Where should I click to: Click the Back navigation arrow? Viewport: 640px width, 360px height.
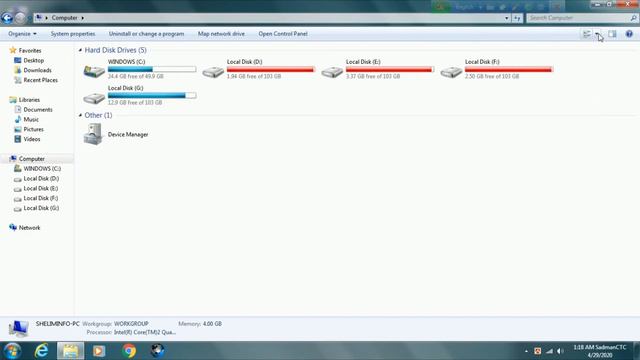click(7, 18)
